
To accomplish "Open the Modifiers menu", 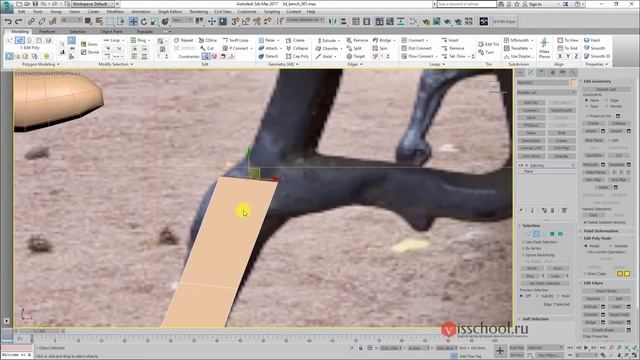I will pos(116,11).
